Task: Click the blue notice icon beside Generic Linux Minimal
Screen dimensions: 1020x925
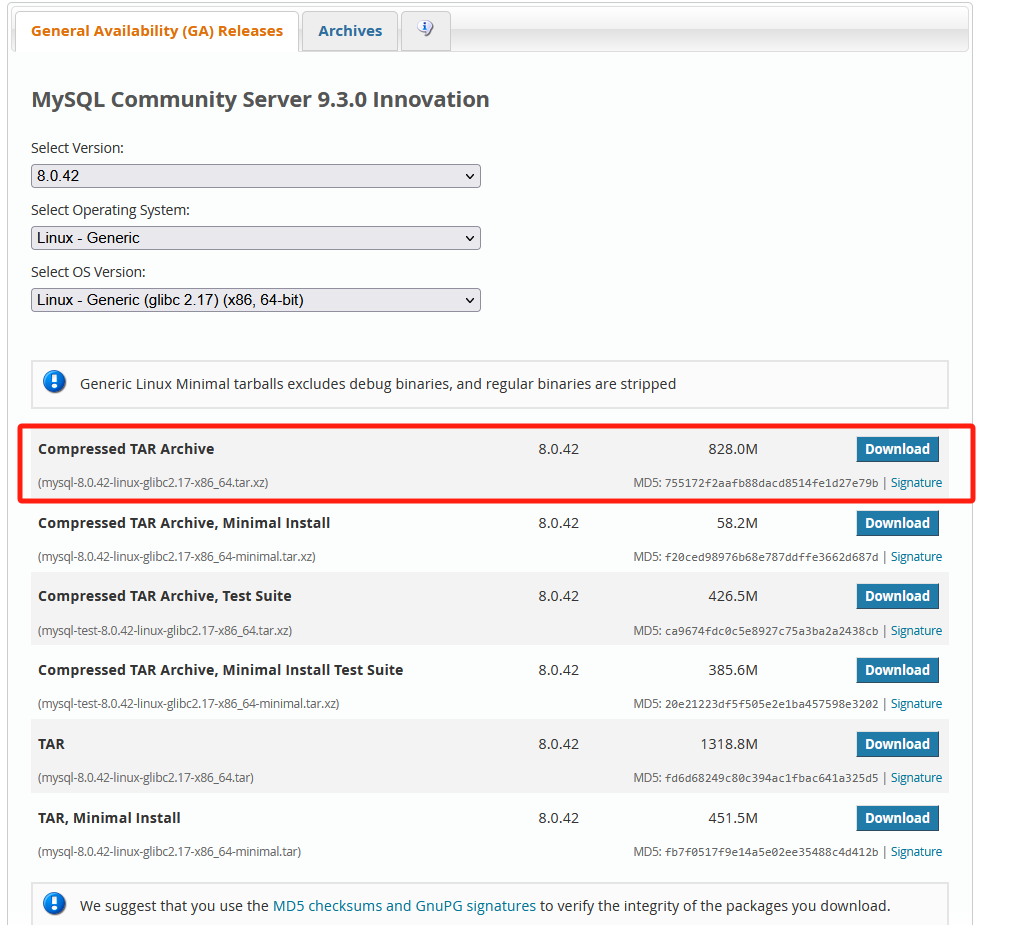Action: coord(55,382)
